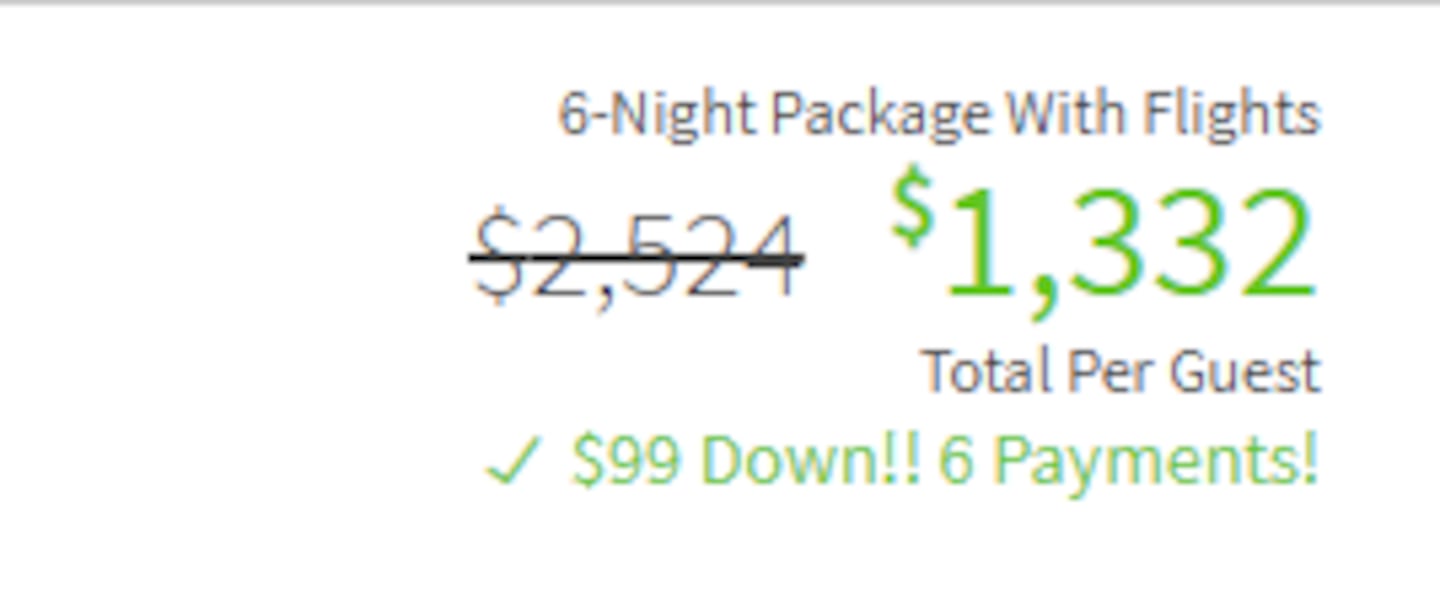Click the green checkmark icon
The image size is (1440, 613).
click(513, 463)
